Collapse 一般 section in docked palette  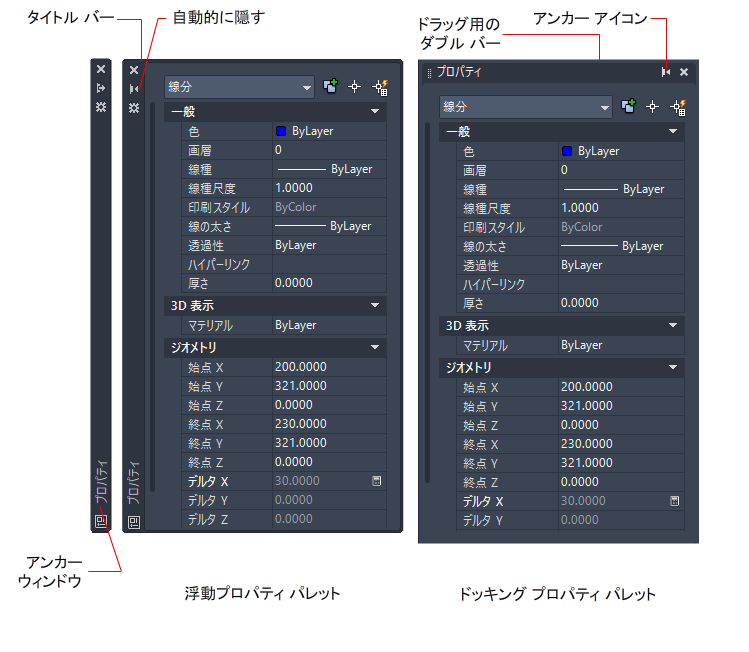point(673,131)
